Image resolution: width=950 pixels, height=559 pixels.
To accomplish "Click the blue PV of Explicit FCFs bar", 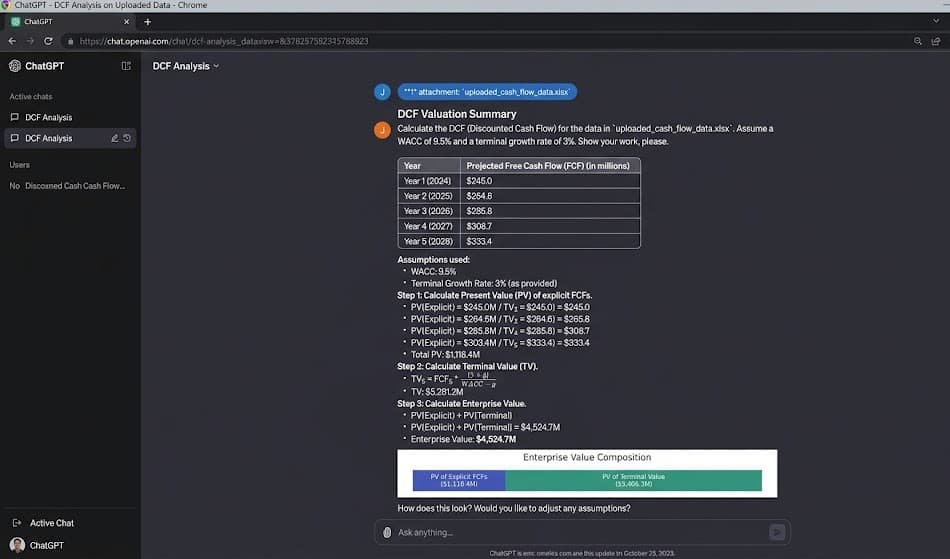I will coord(459,480).
